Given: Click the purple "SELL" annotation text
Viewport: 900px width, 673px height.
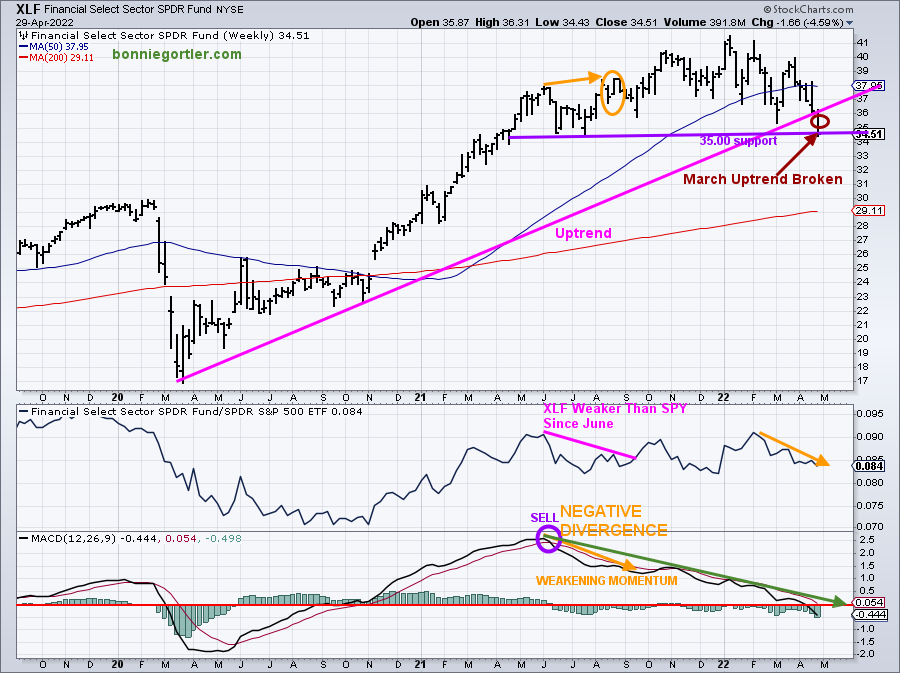Looking at the screenshot, I should point(544,518).
